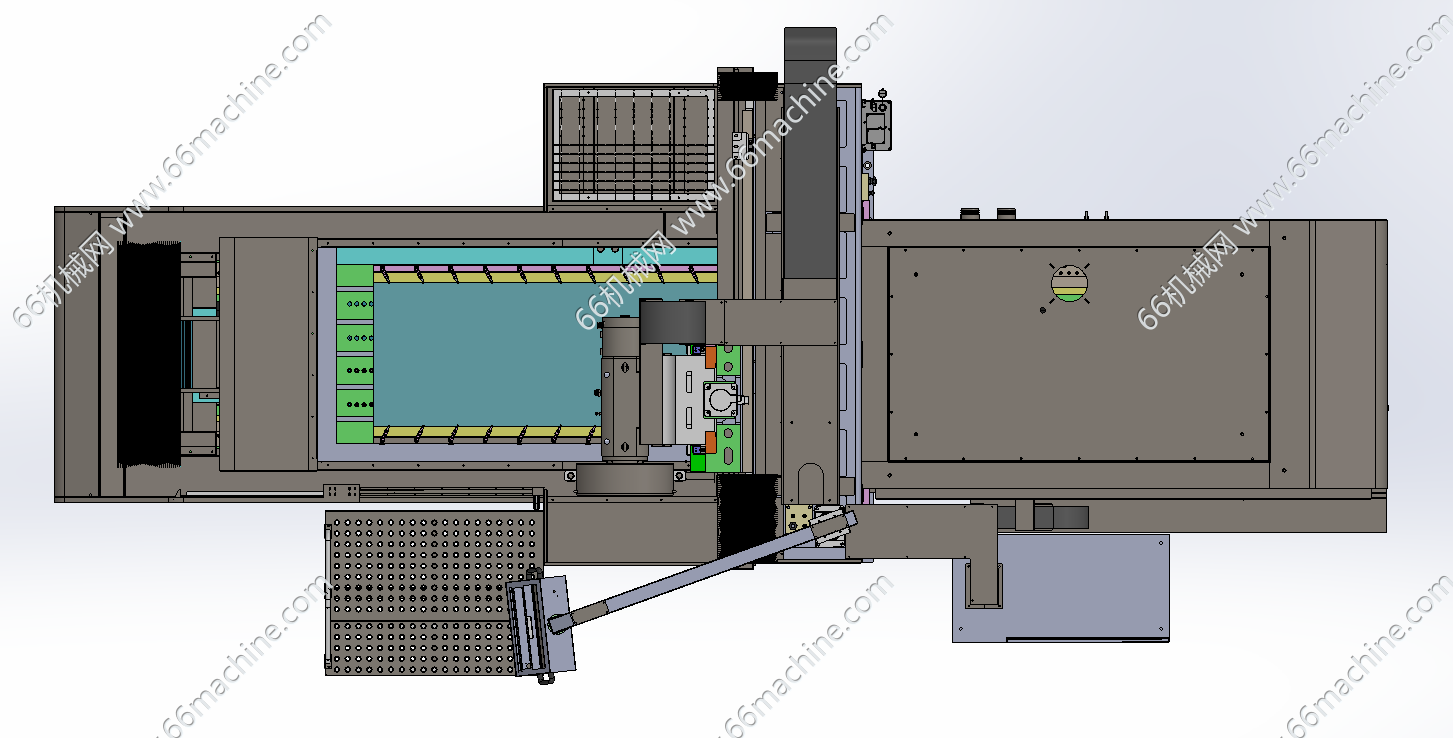1453x738 pixels.
Task: Click the gray cover plate left of table
Action: pos(267,354)
